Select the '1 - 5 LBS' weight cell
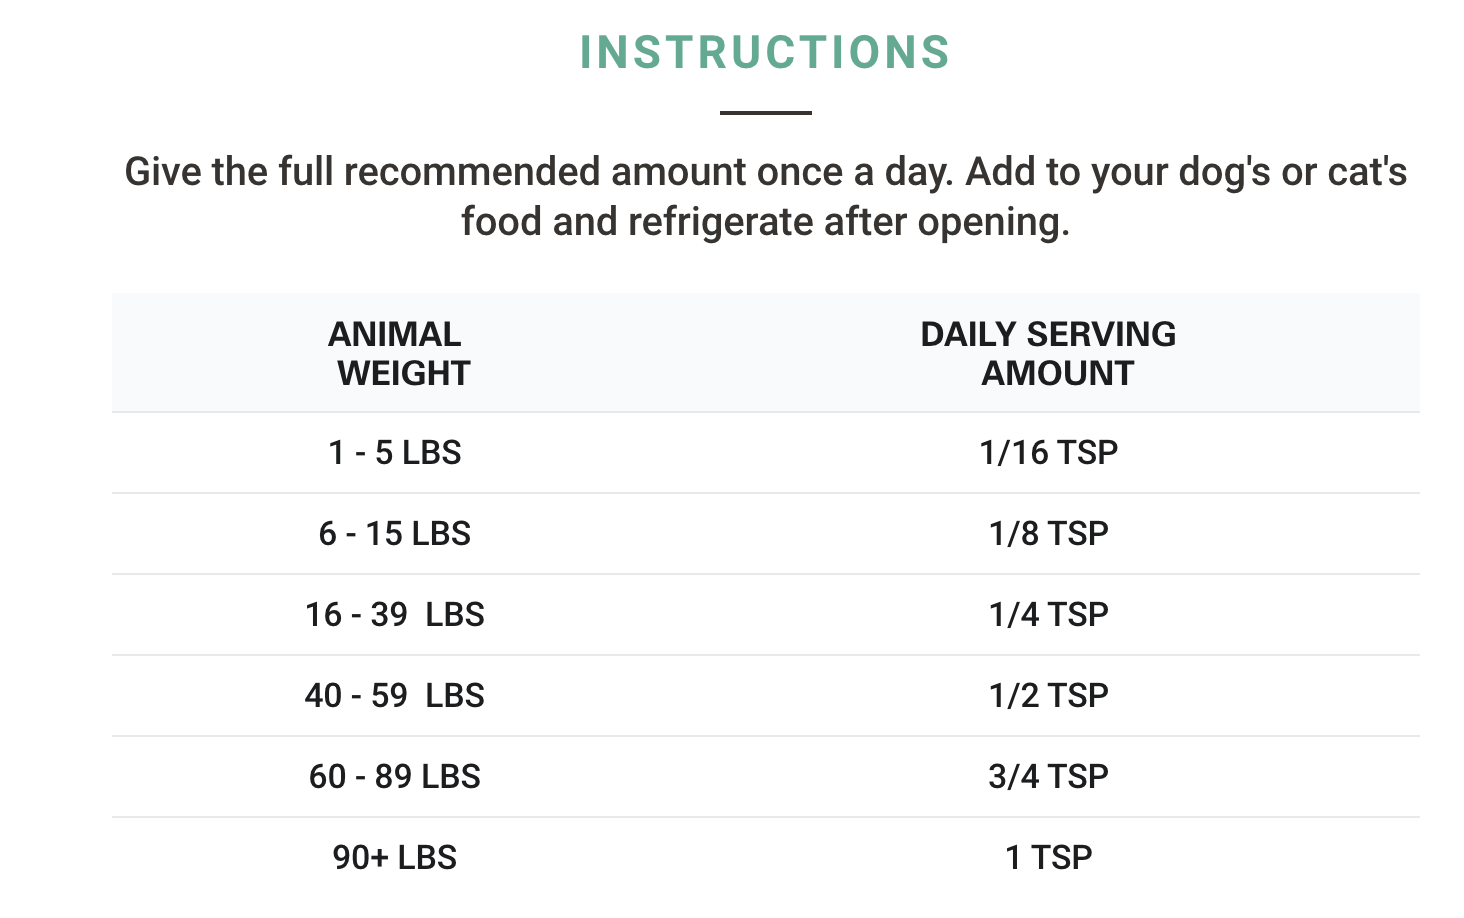This screenshot has height=918, width=1464. click(395, 453)
